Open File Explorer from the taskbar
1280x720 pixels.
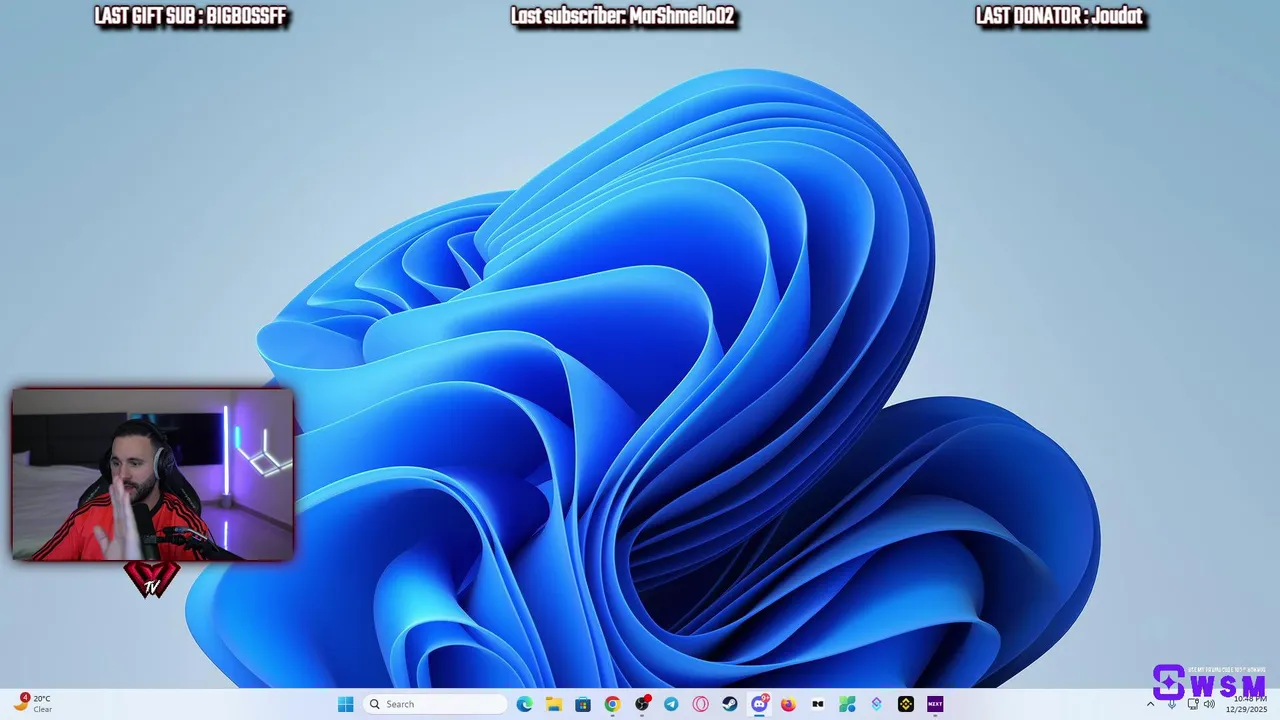(x=554, y=704)
